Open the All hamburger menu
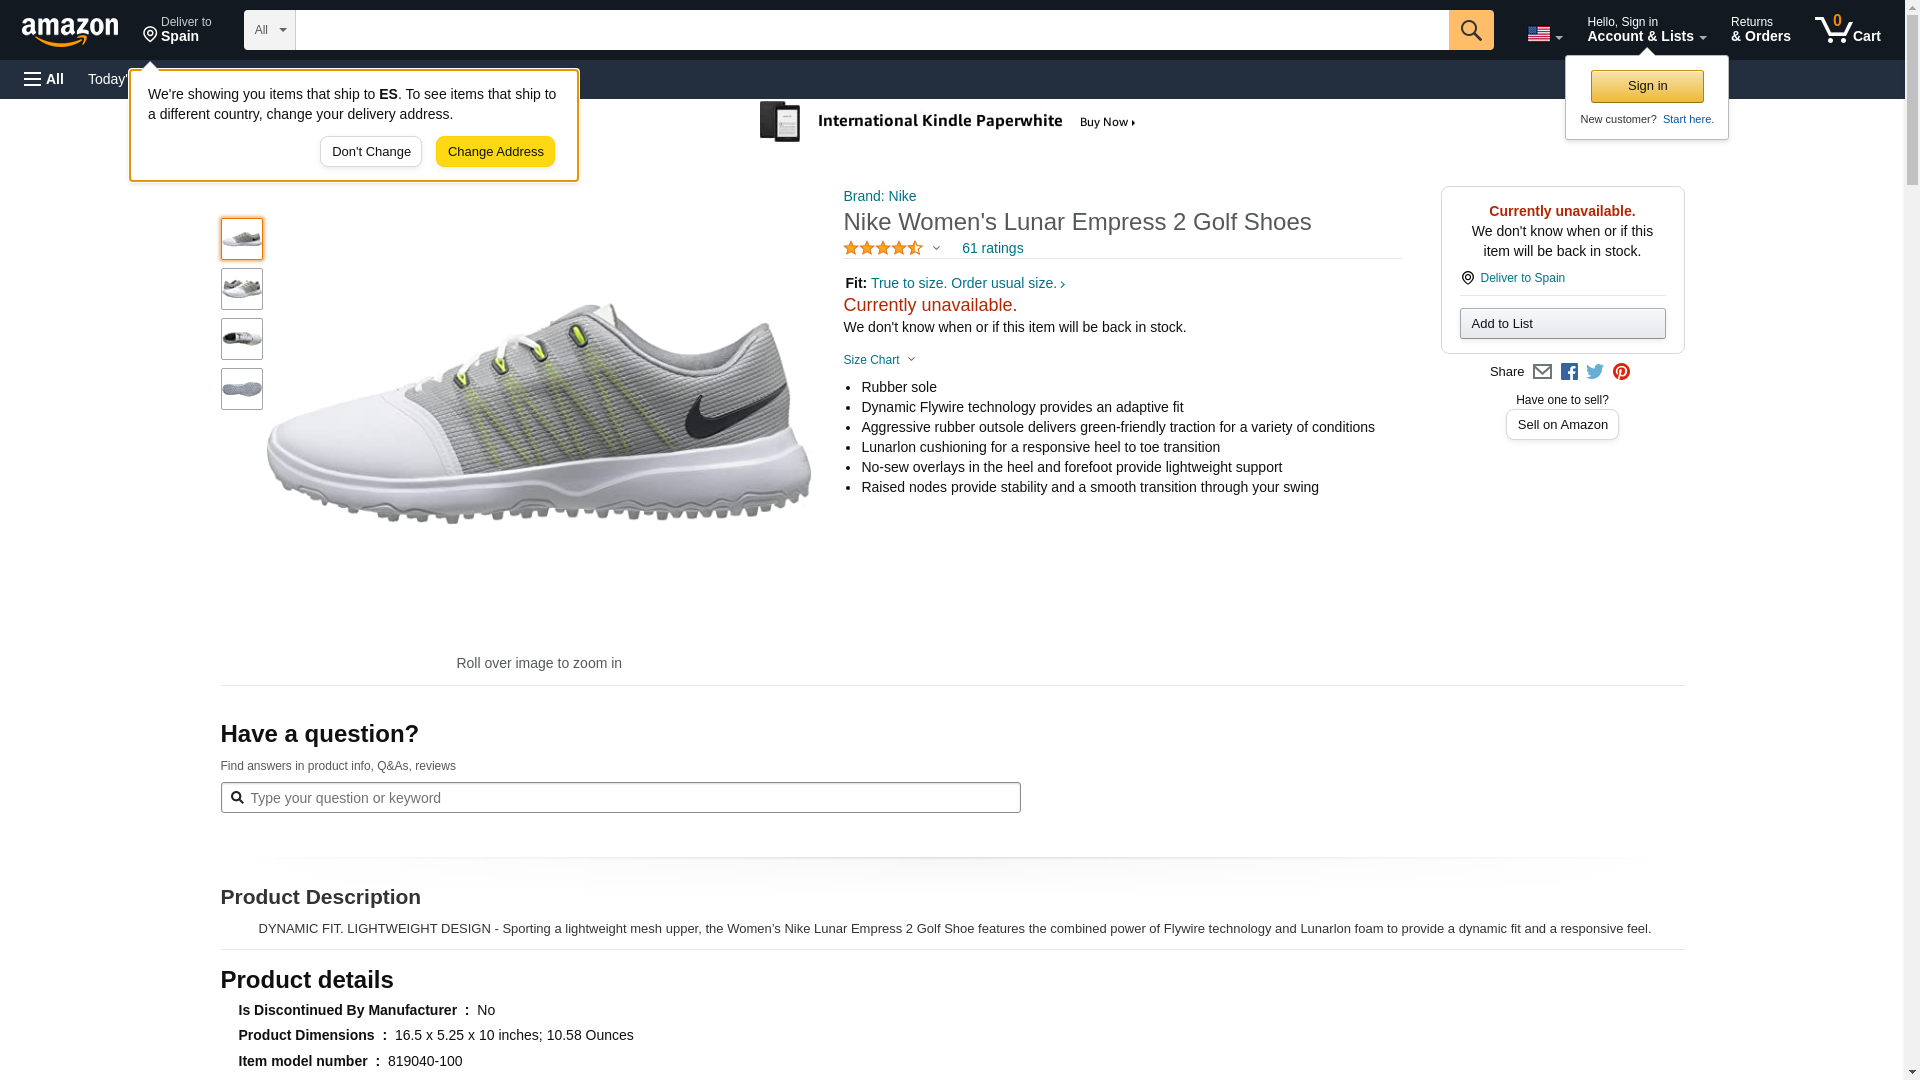 point(44,79)
